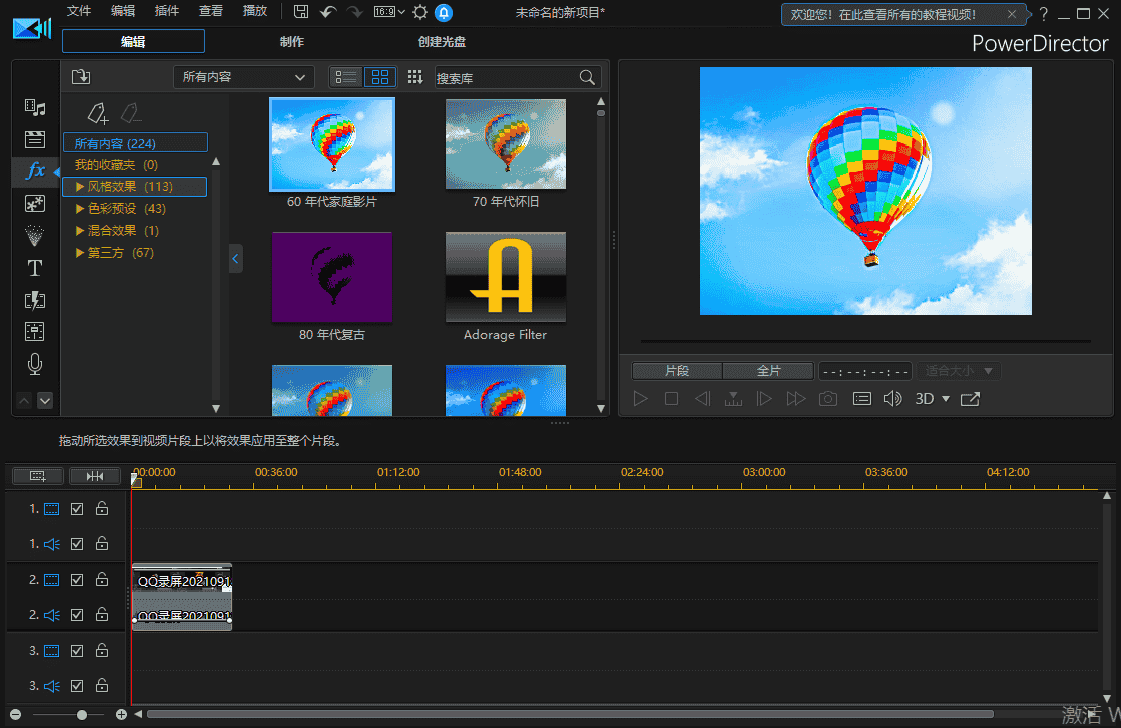Open the Particle Room icon
The image size is (1121, 728).
click(35, 236)
